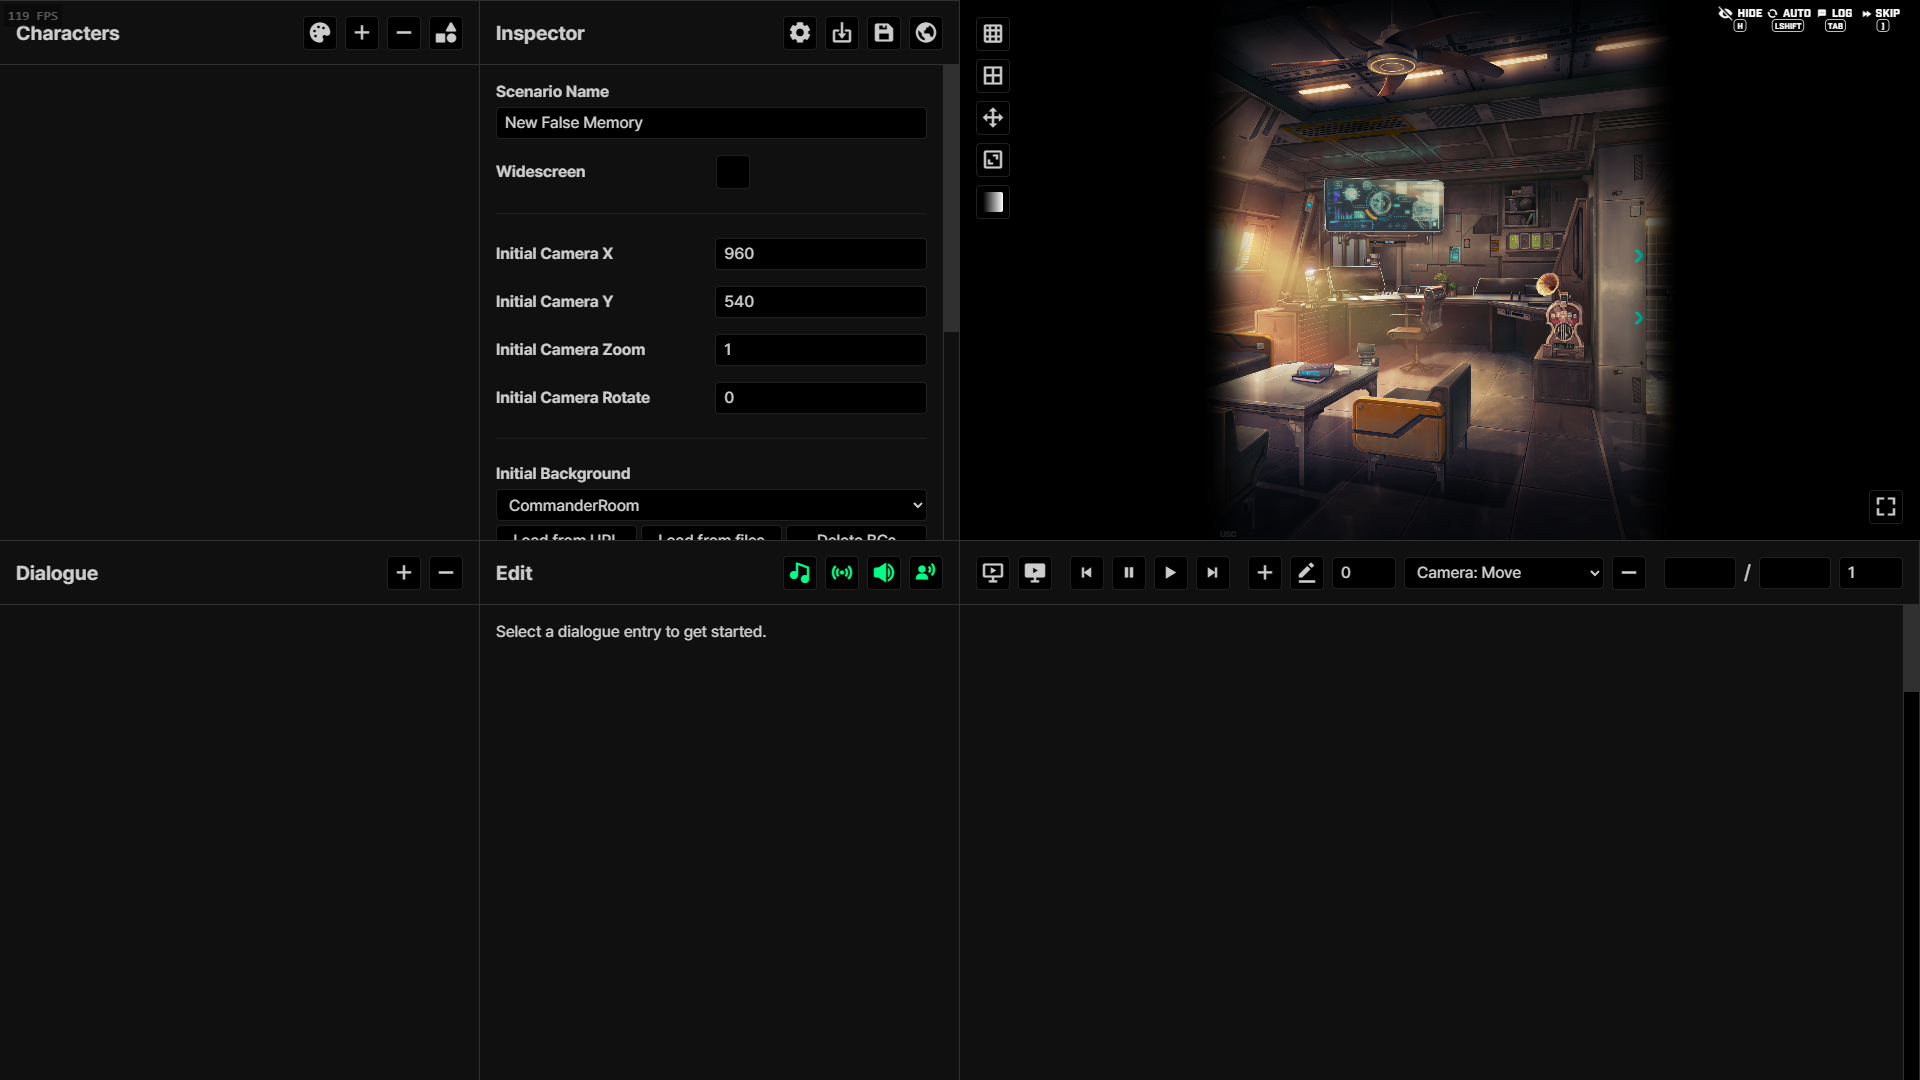The image size is (1920, 1080).
Task: Open the Initial Background CommanderRoom dropdown
Action: (x=711, y=505)
